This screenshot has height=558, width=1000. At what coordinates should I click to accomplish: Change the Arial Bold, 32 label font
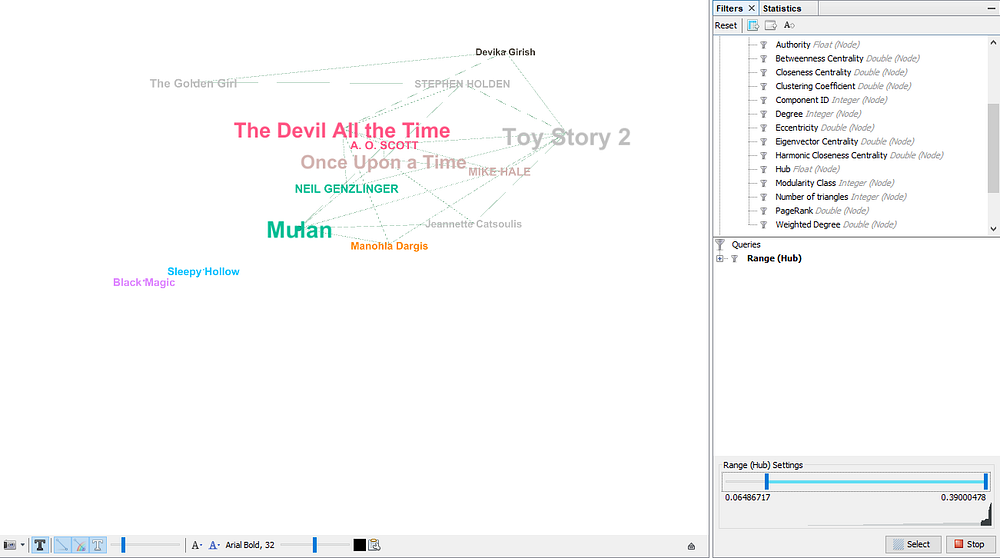pos(250,545)
